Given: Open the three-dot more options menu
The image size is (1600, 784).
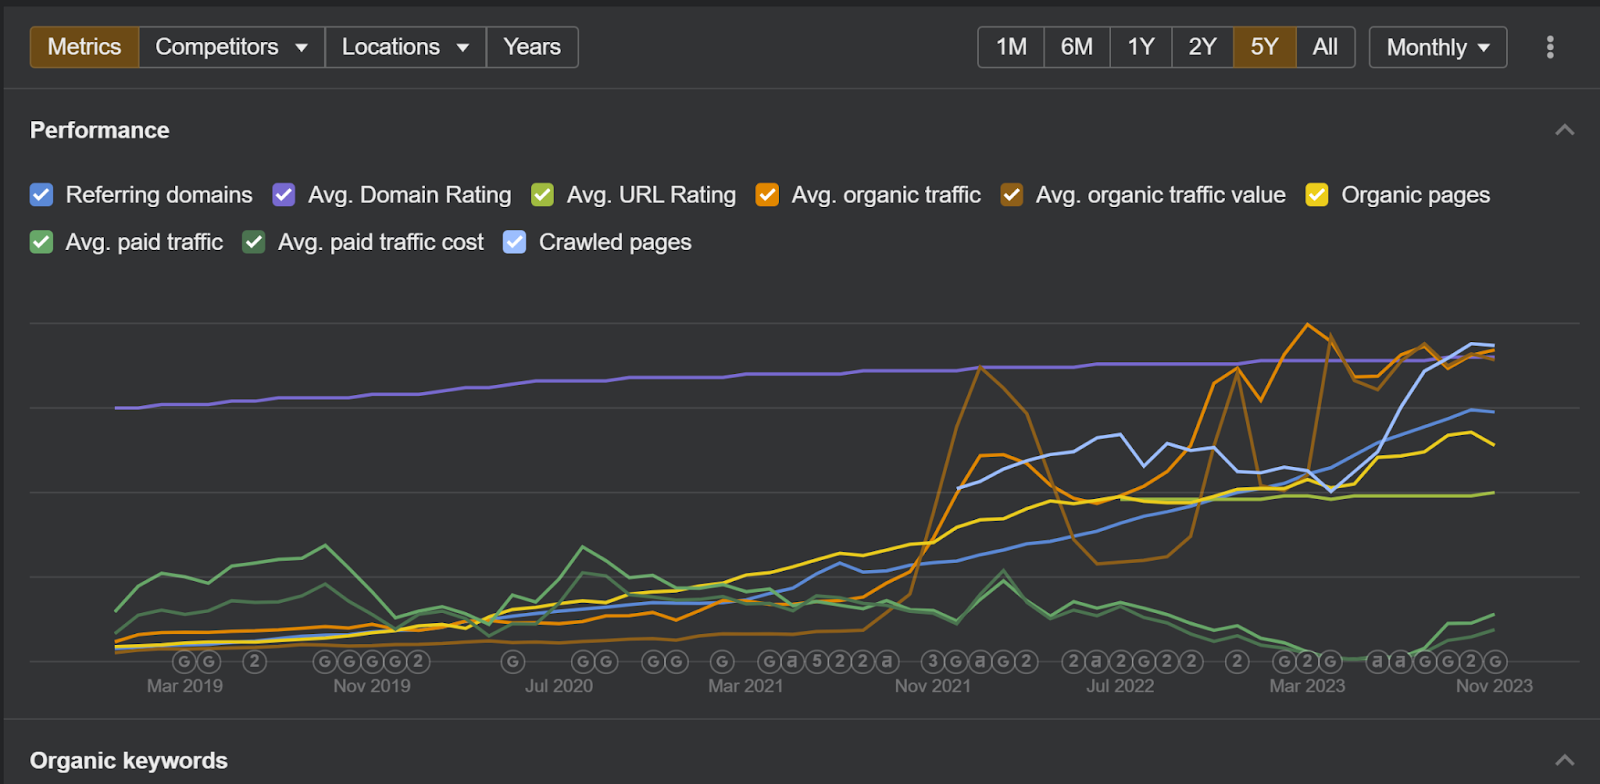Looking at the screenshot, I should pyautogui.click(x=1549, y=47).
